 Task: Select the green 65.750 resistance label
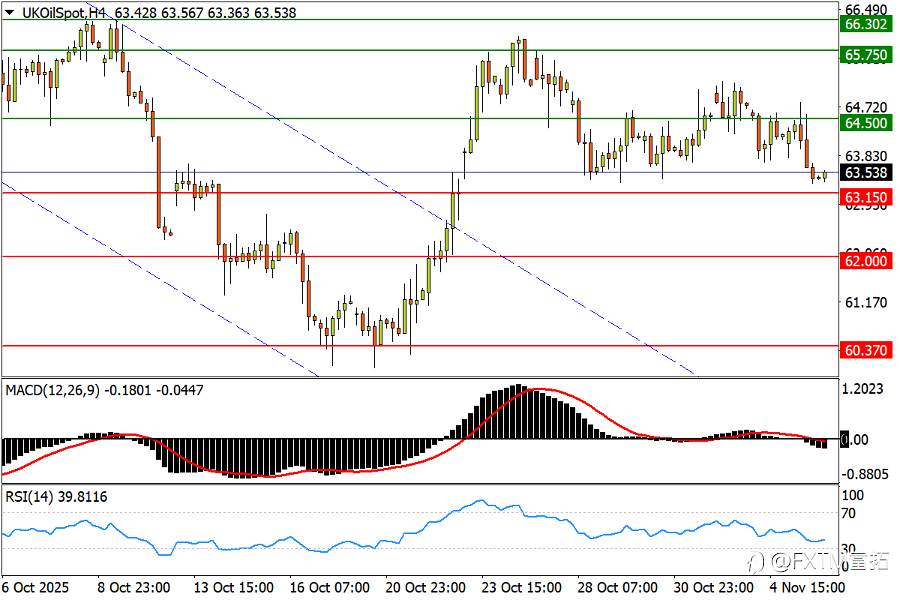point(866,55)
